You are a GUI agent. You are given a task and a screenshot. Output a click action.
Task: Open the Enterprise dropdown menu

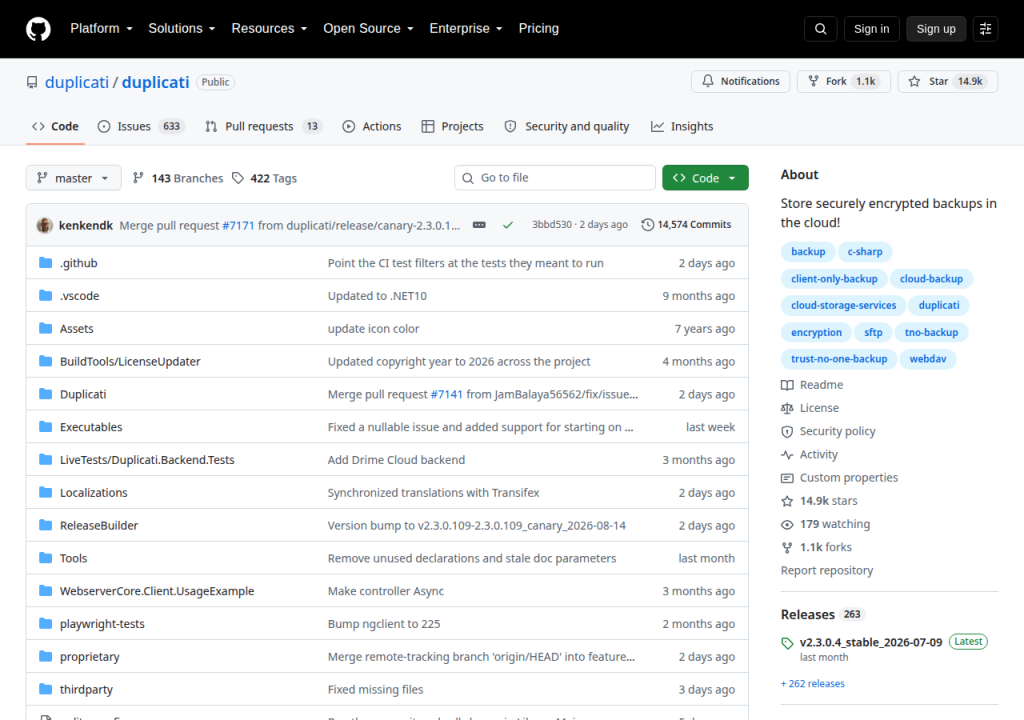tap(466, 29)
